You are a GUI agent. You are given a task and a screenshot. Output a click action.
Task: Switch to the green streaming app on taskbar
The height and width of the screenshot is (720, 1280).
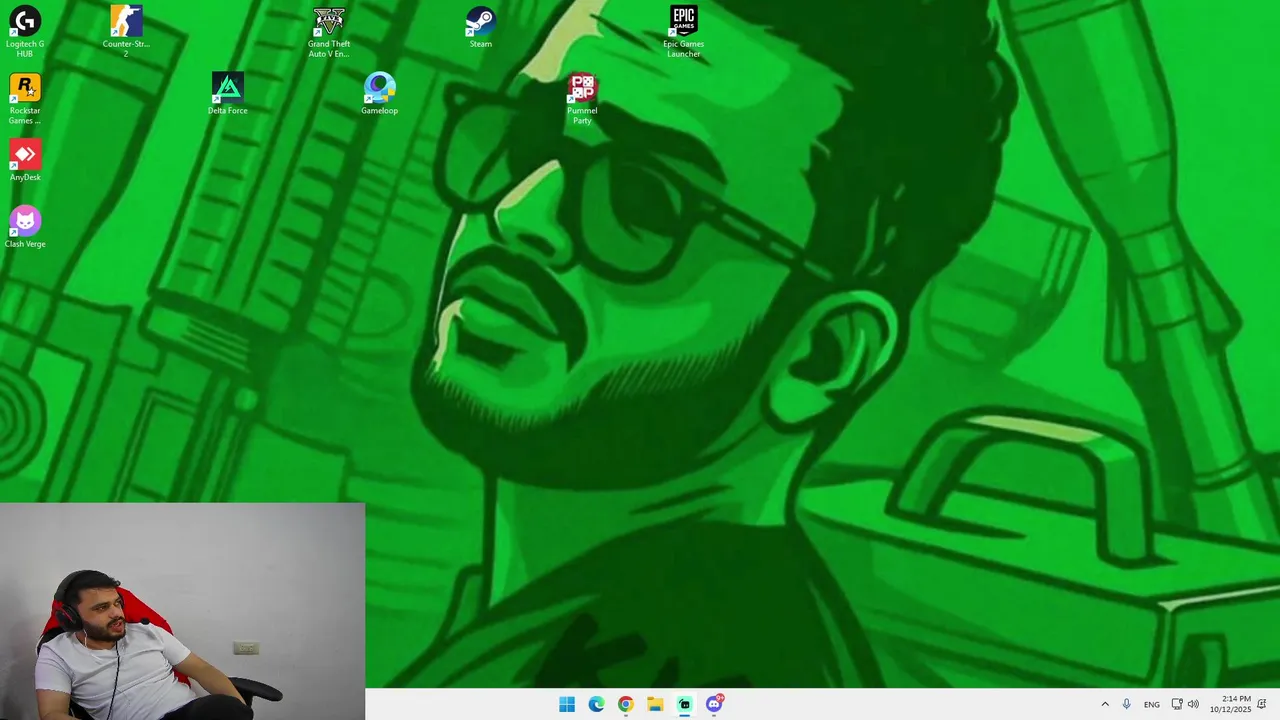coord(684,704)
